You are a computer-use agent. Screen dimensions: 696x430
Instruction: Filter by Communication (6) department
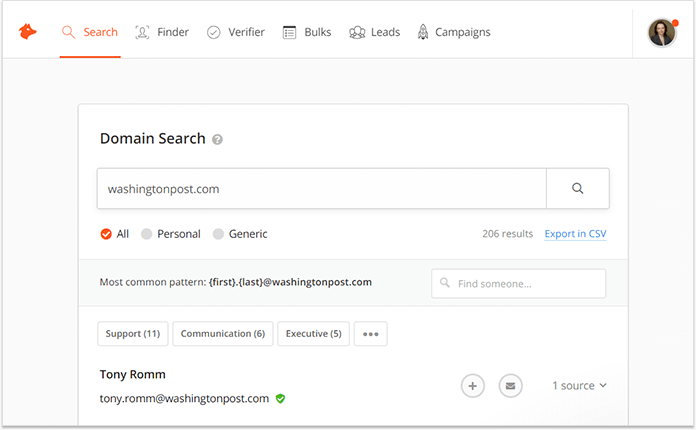tap(223, 334)
